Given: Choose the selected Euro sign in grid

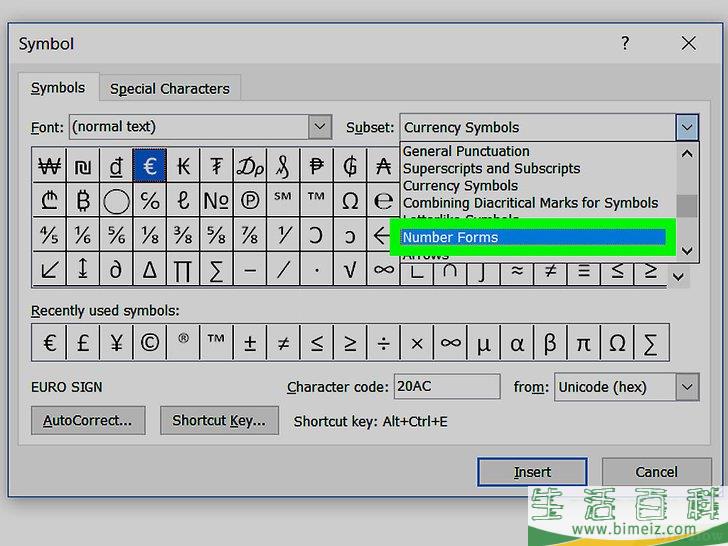Looking at the screenshot, I should point(150,166).
